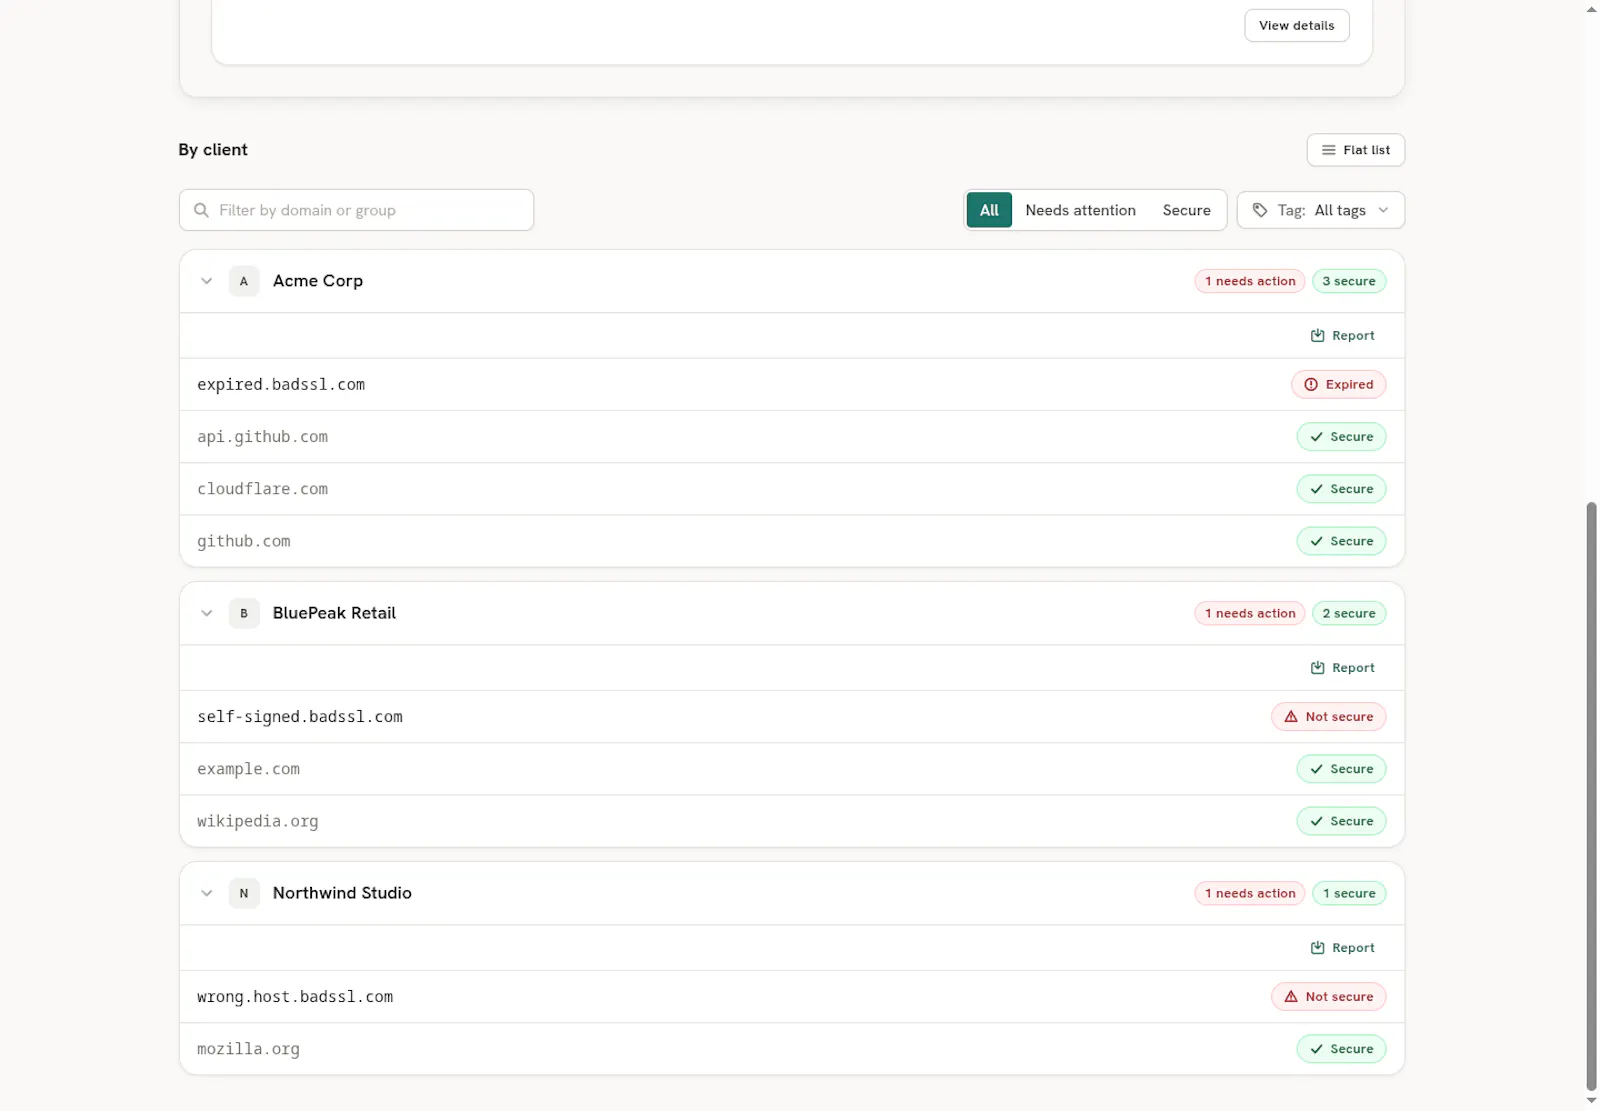This screenshot has width=1600, height=1111.
Task: Open the cloudflare.com row
Action: 791,489
